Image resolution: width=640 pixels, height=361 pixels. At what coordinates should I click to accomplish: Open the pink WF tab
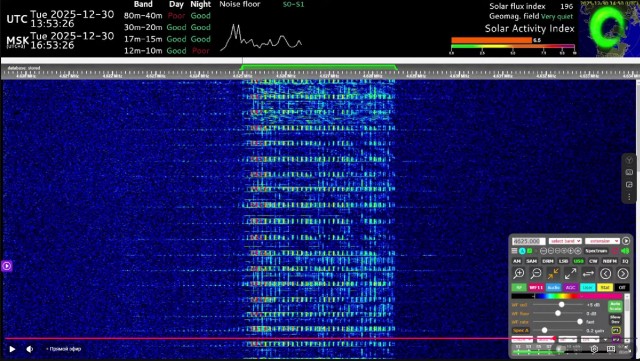pyautogui.click(x=536, y=287)
